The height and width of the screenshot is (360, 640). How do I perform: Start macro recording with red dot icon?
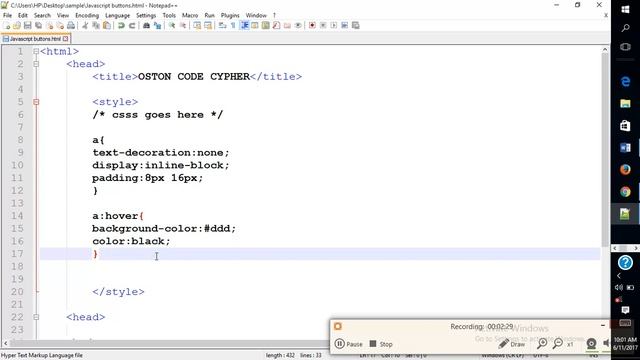click(x=312, y=25)
